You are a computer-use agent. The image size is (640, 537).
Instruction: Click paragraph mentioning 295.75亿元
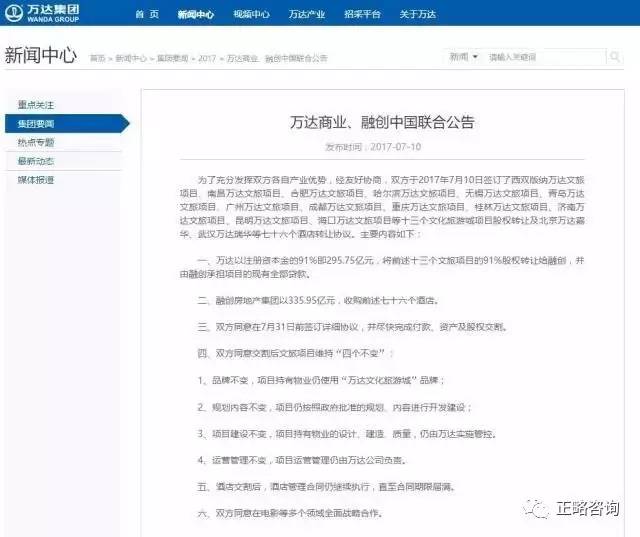382,267
